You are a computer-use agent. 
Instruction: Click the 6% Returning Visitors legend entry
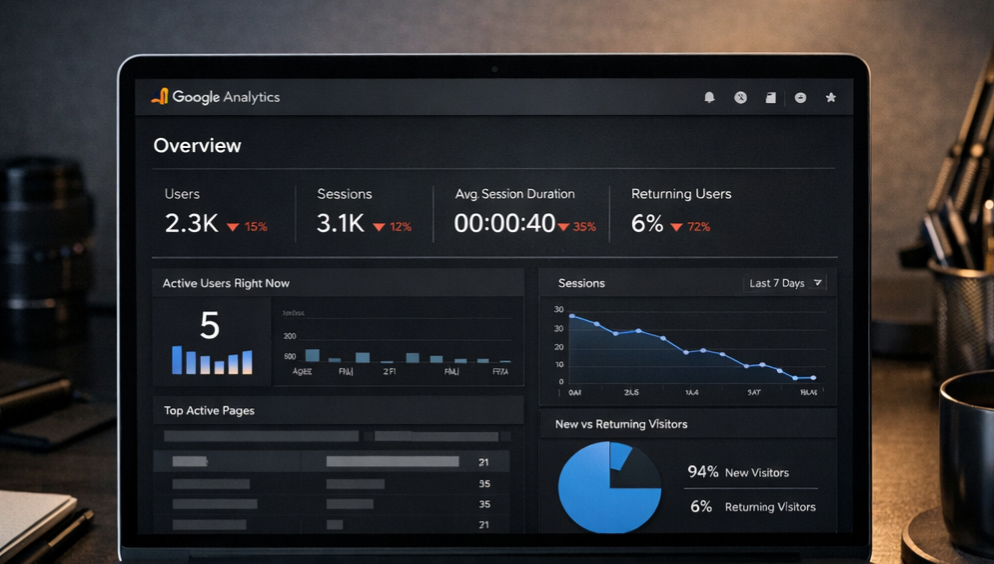click(752, 507)
